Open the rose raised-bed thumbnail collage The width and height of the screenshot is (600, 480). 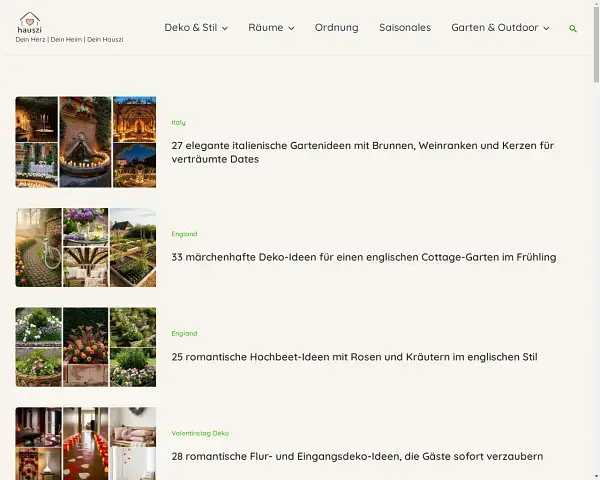coord(86,347)
